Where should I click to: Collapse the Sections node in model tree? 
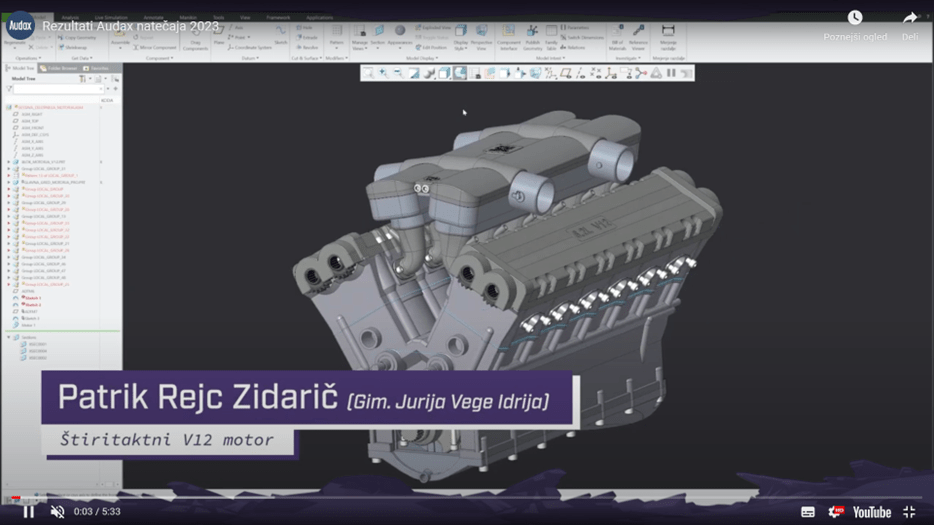pos(9,337)
